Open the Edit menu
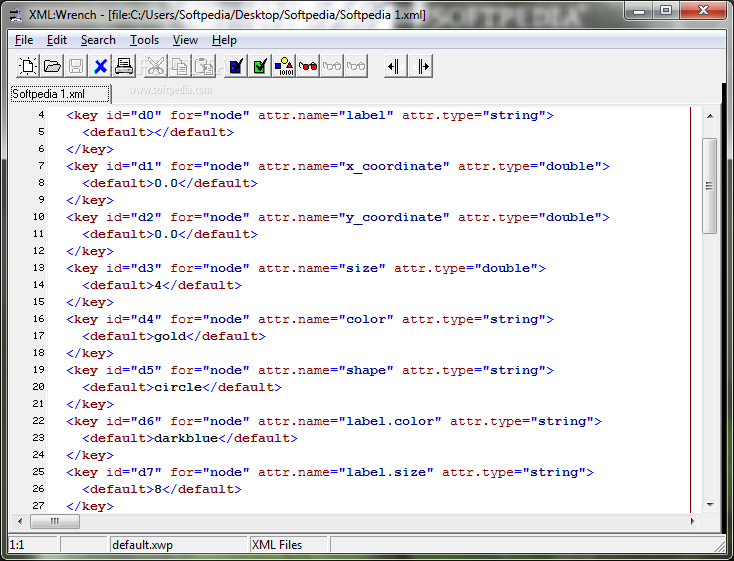The image size is (734, 561). tap(57, 40)
